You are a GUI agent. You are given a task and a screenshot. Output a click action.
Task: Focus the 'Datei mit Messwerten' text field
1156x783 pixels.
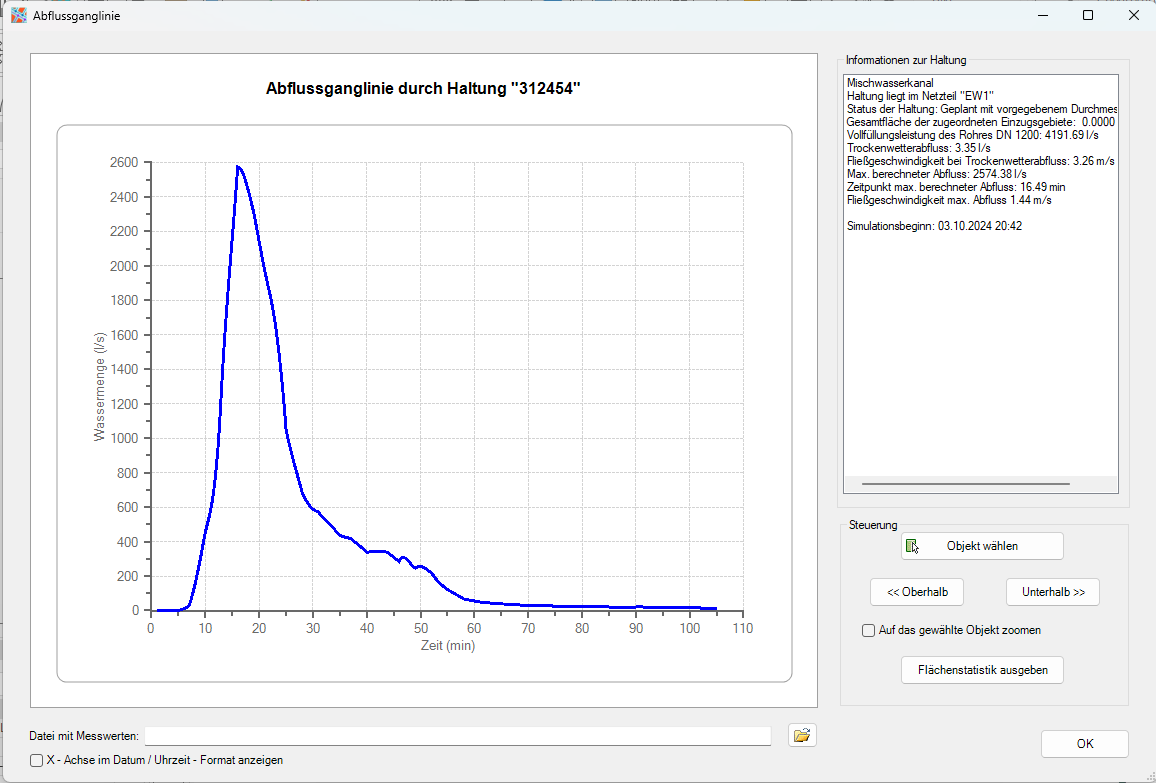pyautogui.click(x=458, y=736)
